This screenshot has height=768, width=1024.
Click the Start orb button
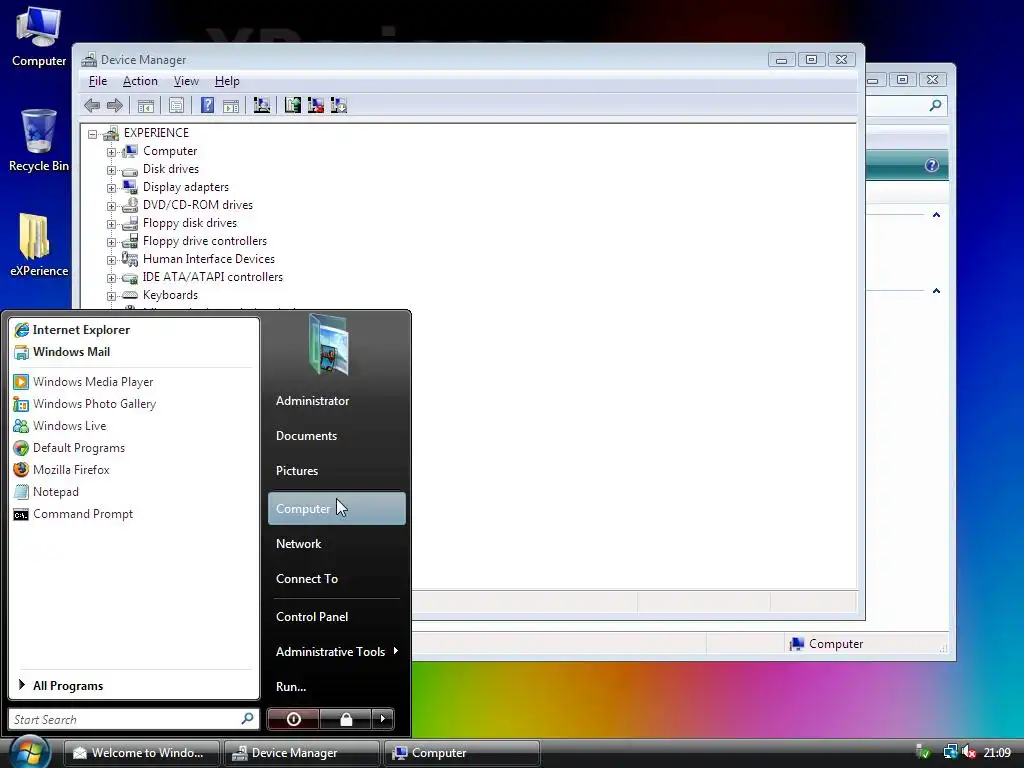(x=29, y=752)
